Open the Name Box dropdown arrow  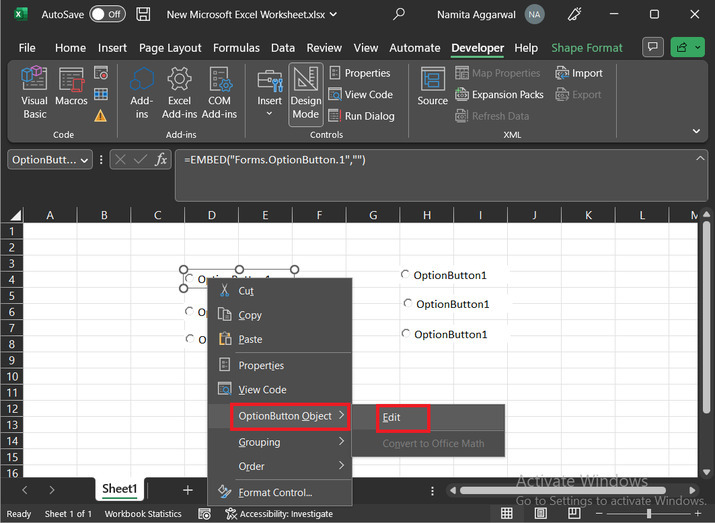pyautogui.click(x=84, y=160)
